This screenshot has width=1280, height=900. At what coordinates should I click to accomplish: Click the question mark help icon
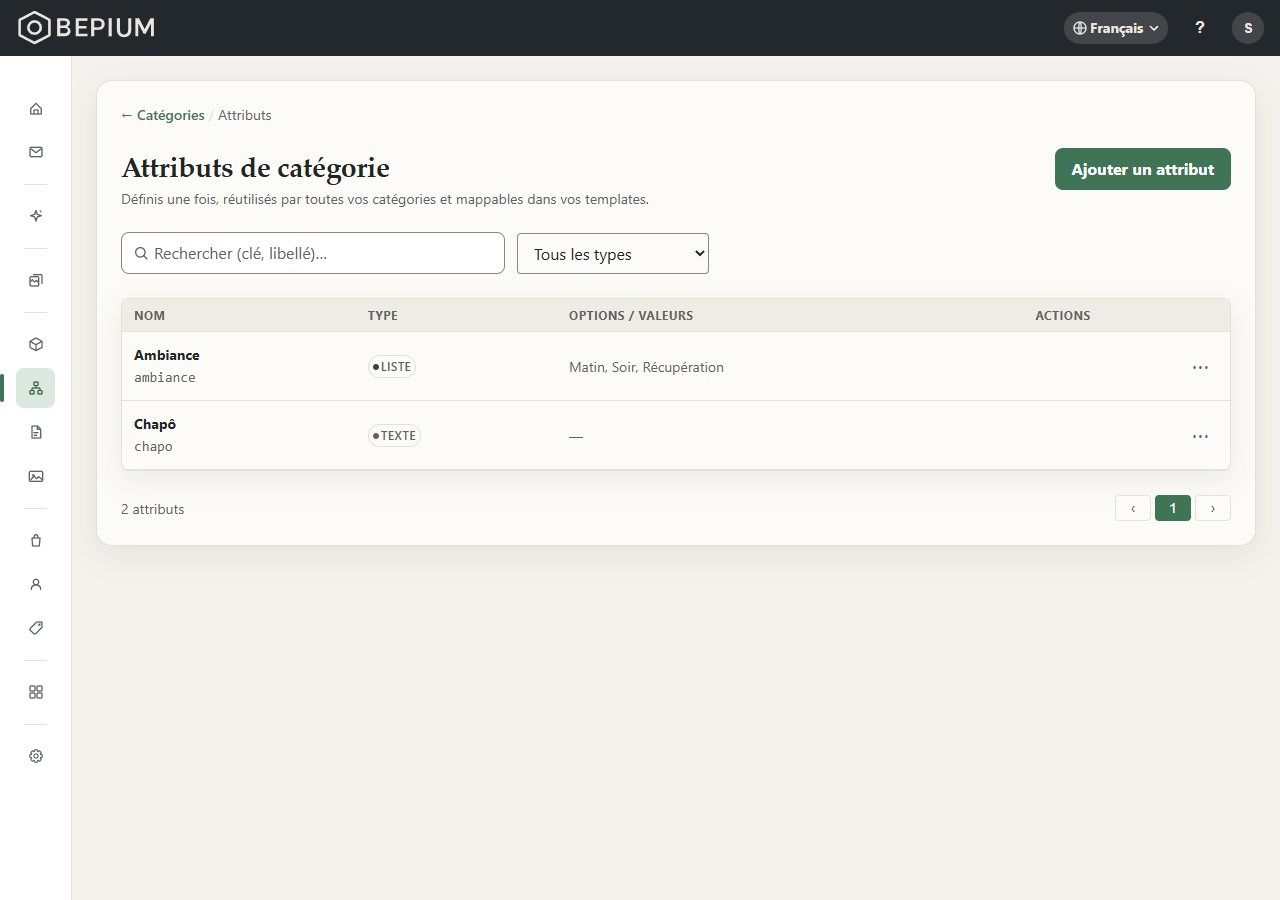pyautogui.click(x=1200, y=28)
